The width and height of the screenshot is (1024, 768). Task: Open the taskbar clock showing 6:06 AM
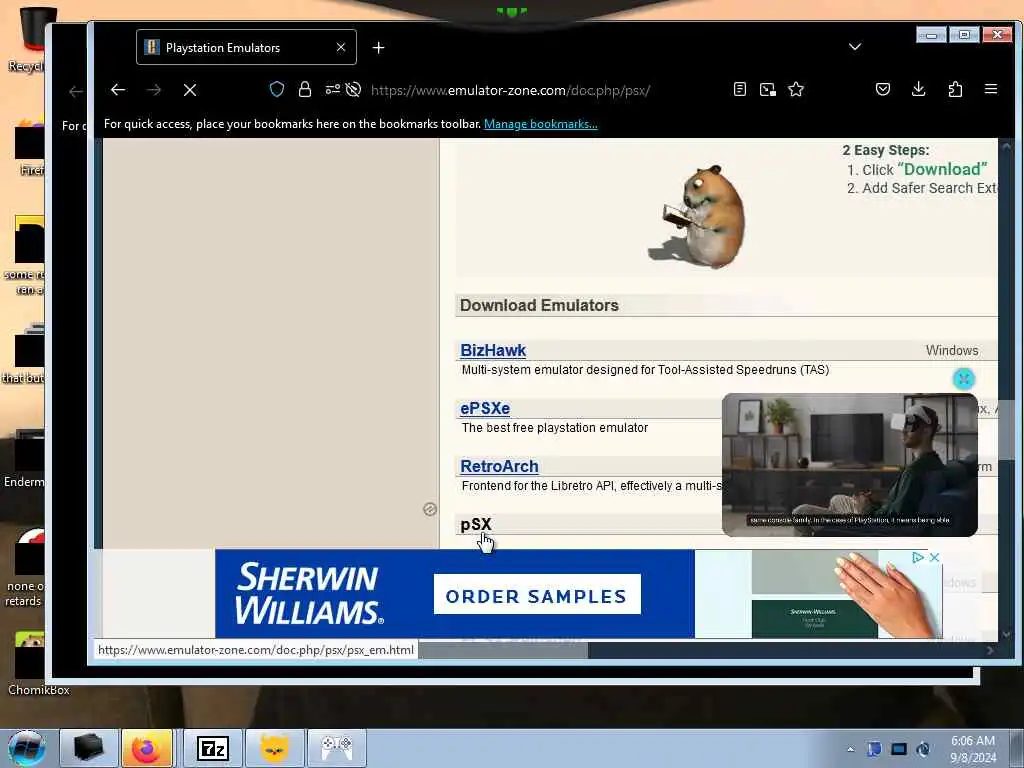[972, 749]
